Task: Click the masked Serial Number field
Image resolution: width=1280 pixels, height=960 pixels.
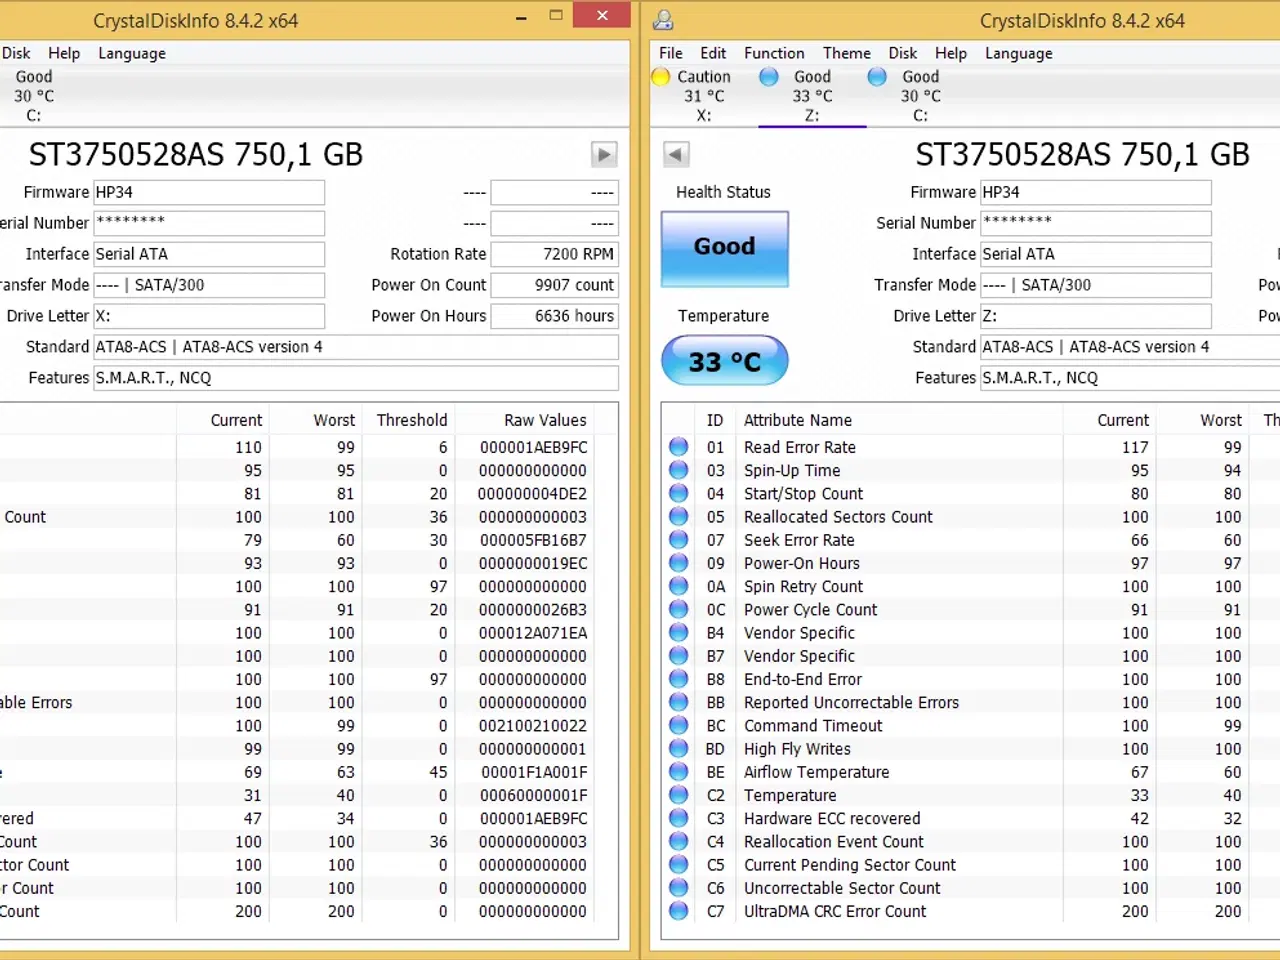Action: (x=1096, y=223)
